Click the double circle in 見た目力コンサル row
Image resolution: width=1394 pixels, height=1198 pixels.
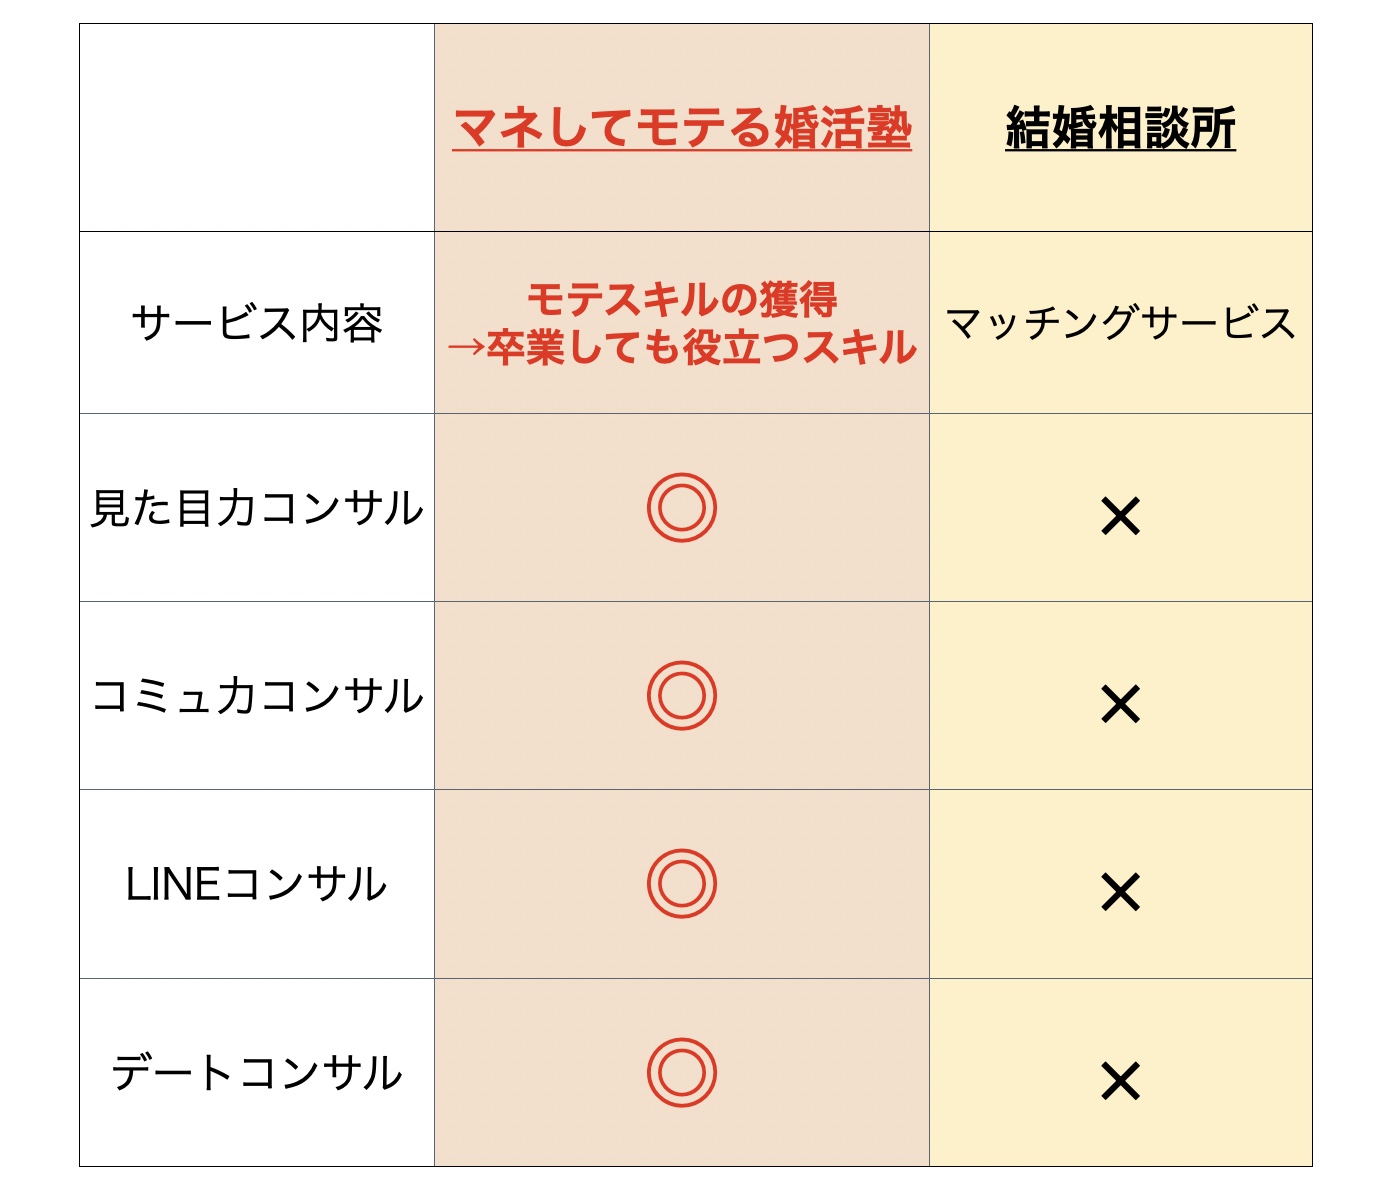pos(682,508)
